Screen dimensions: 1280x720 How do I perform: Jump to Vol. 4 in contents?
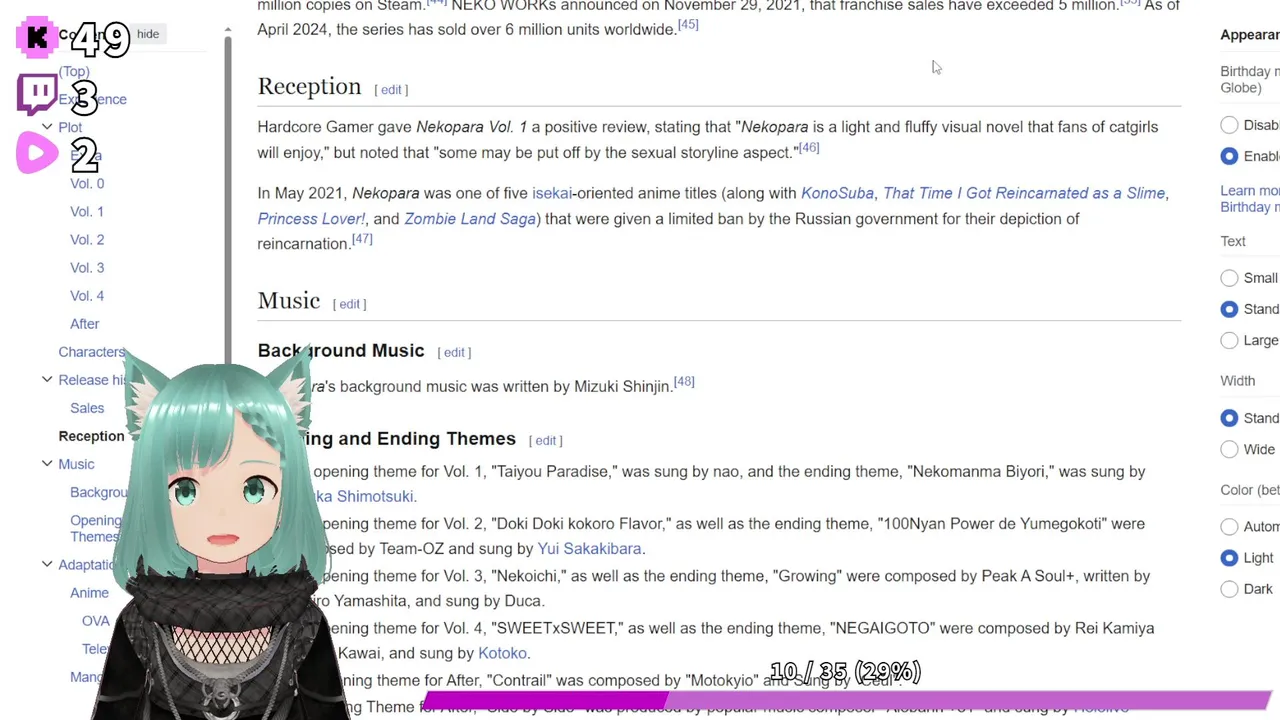87,296
